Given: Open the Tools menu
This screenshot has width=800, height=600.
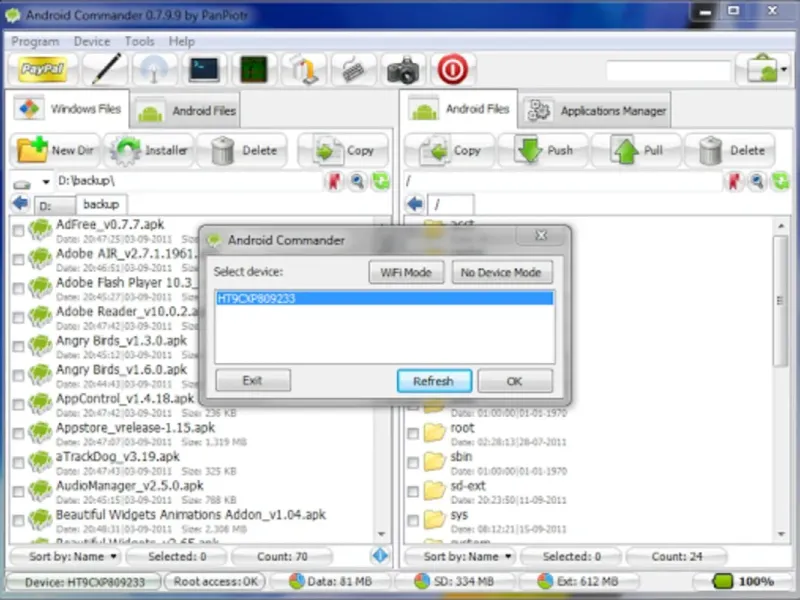Looking at the screenshot, I should pos(139,41).
